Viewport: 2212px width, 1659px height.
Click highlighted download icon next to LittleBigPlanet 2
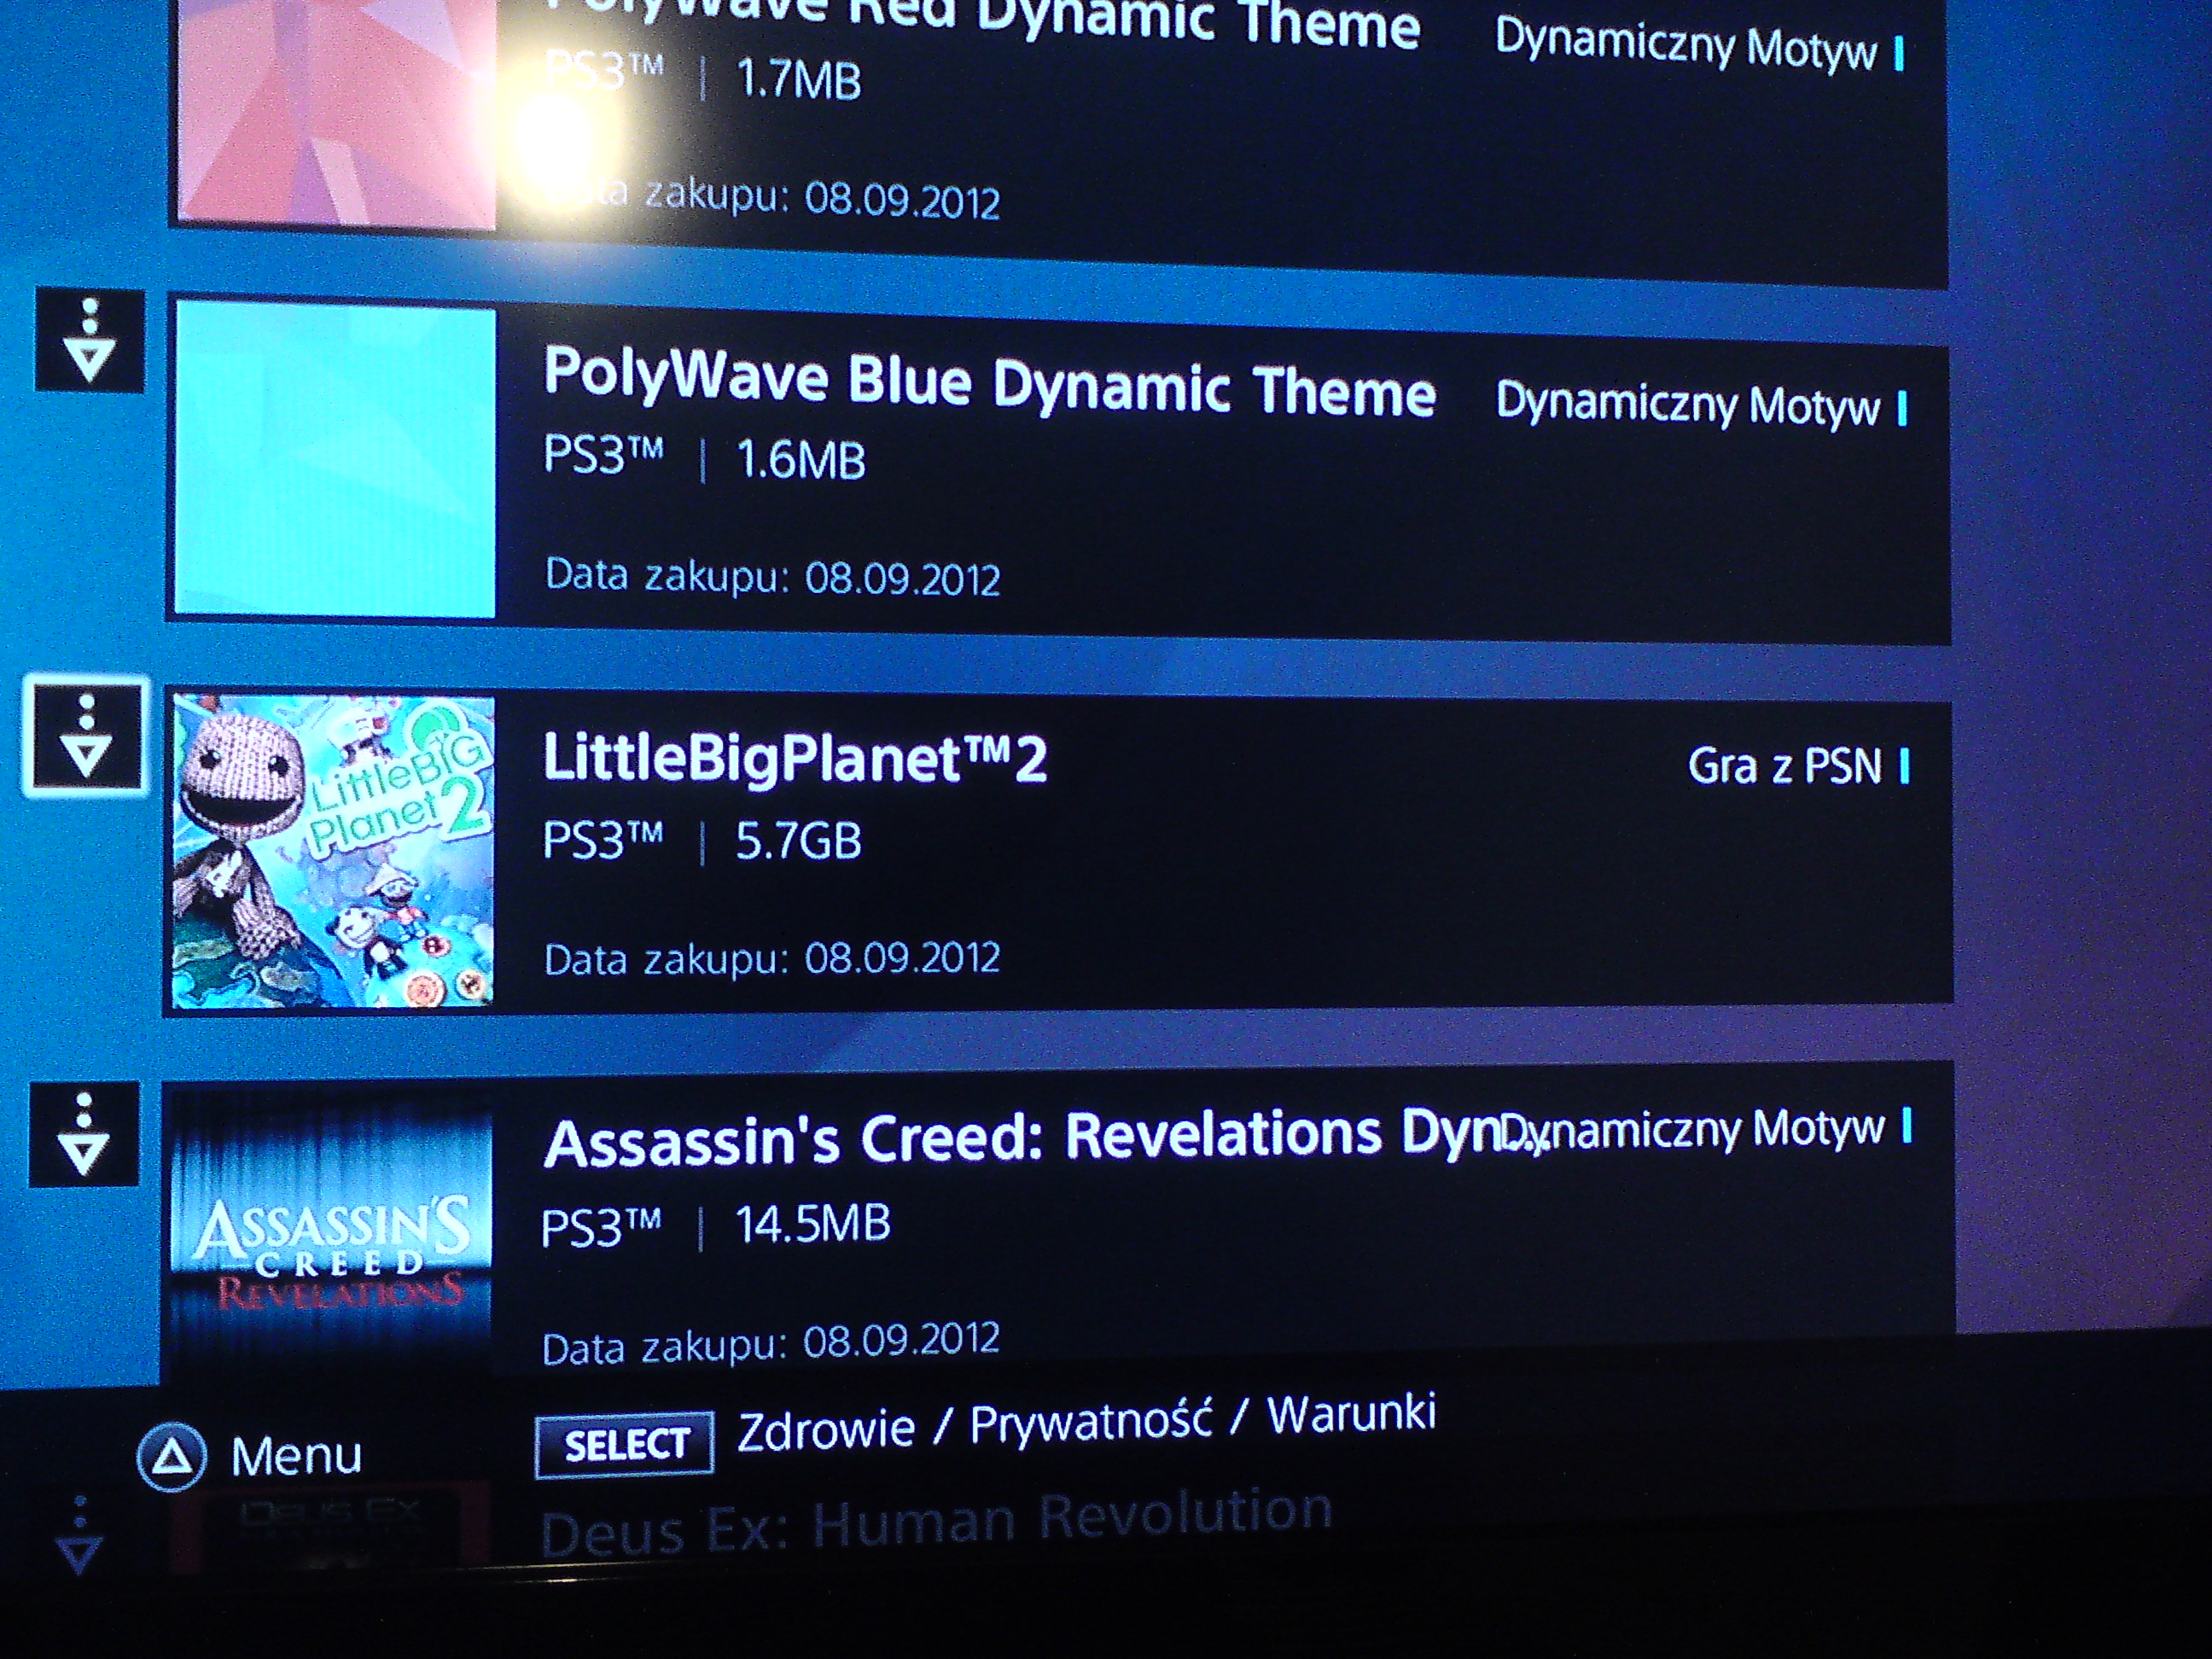click(x=86, y=737)
